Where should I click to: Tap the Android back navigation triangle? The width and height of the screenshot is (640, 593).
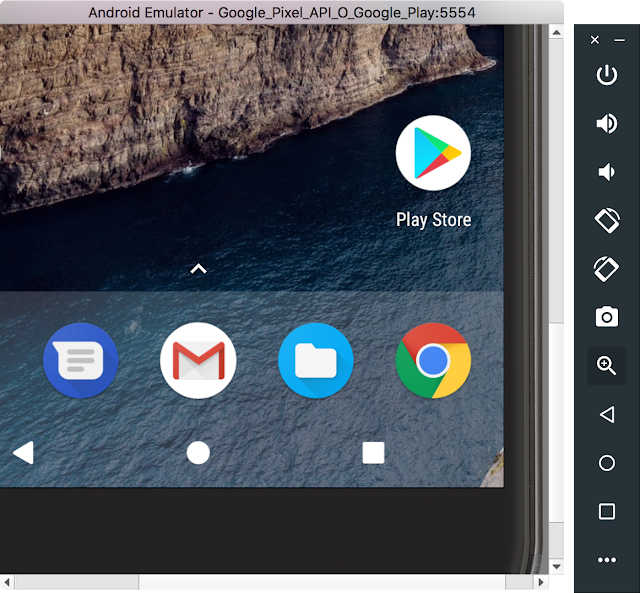pos(23,453)
